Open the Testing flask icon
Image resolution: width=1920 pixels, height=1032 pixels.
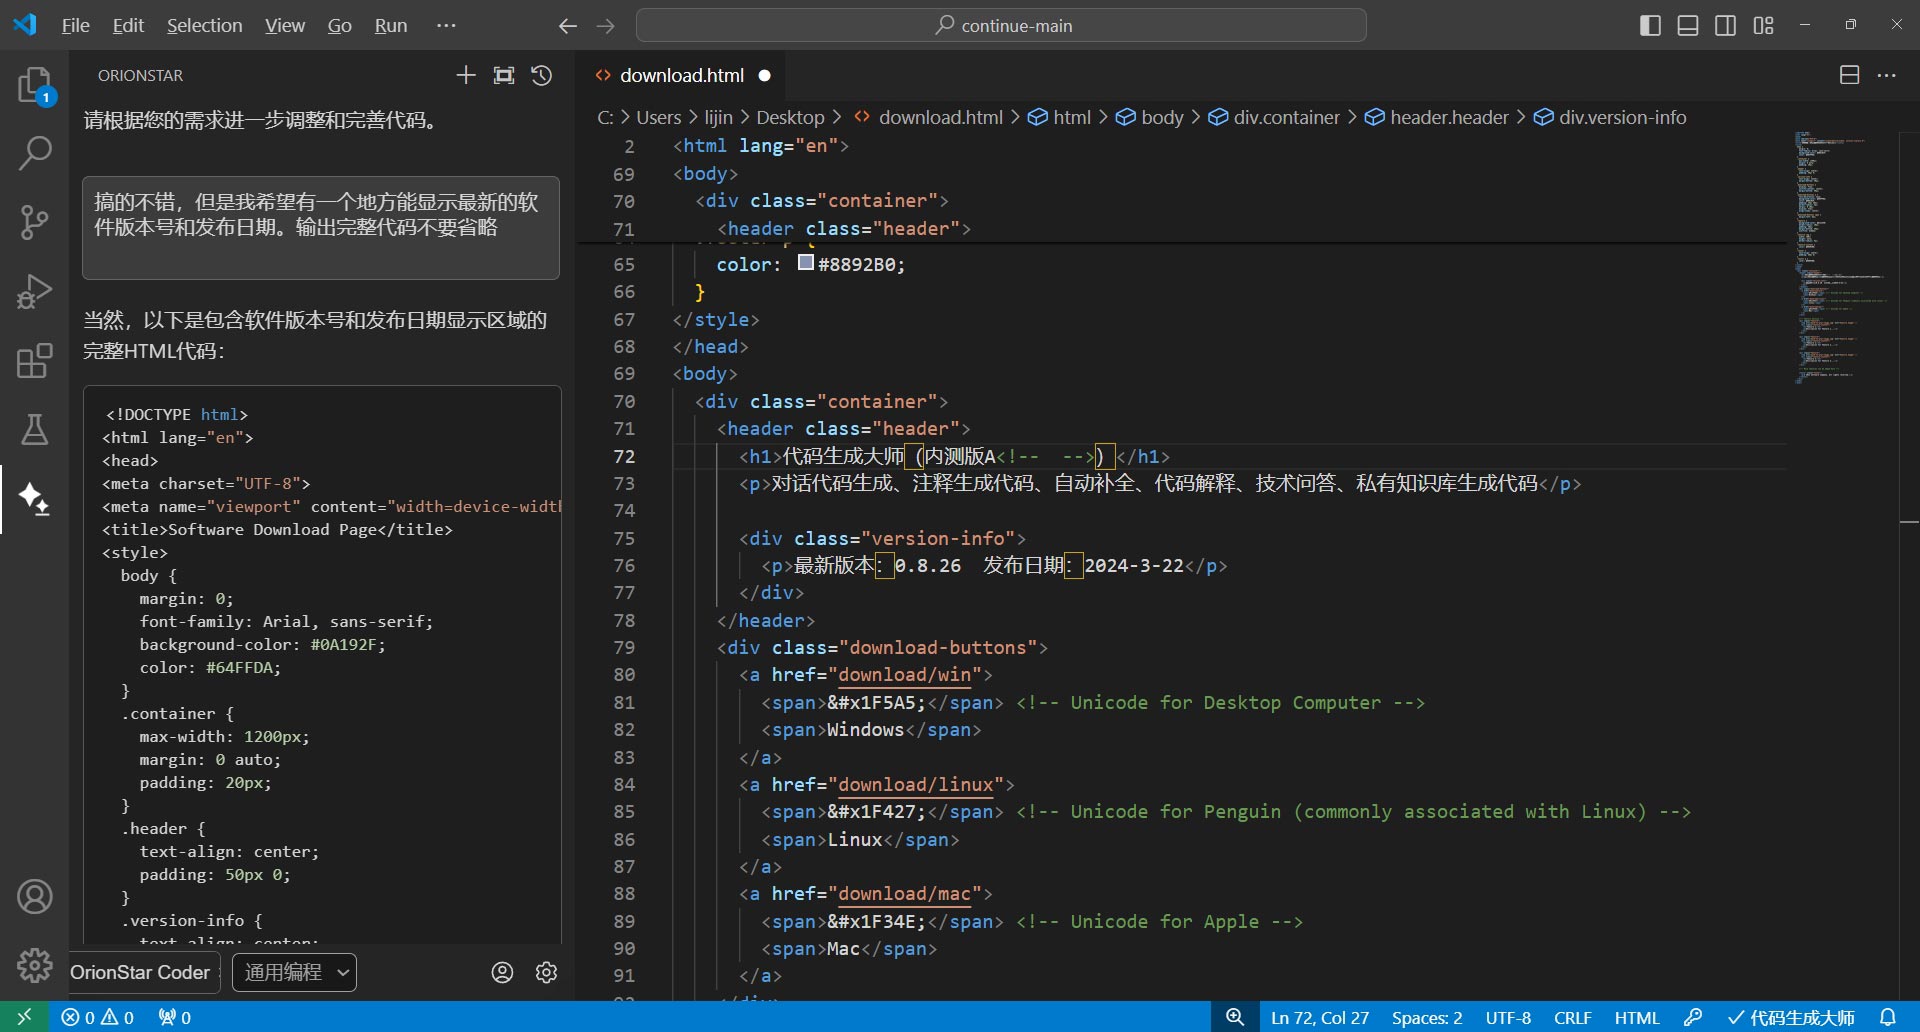click(35, 429)
